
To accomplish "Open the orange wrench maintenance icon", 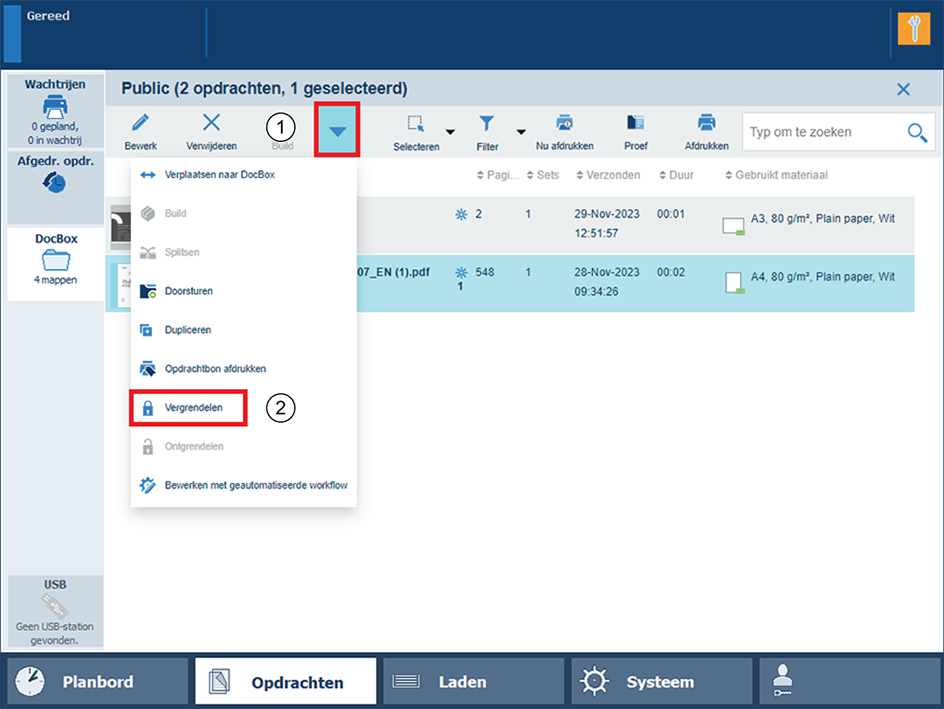I will (914, 29).
